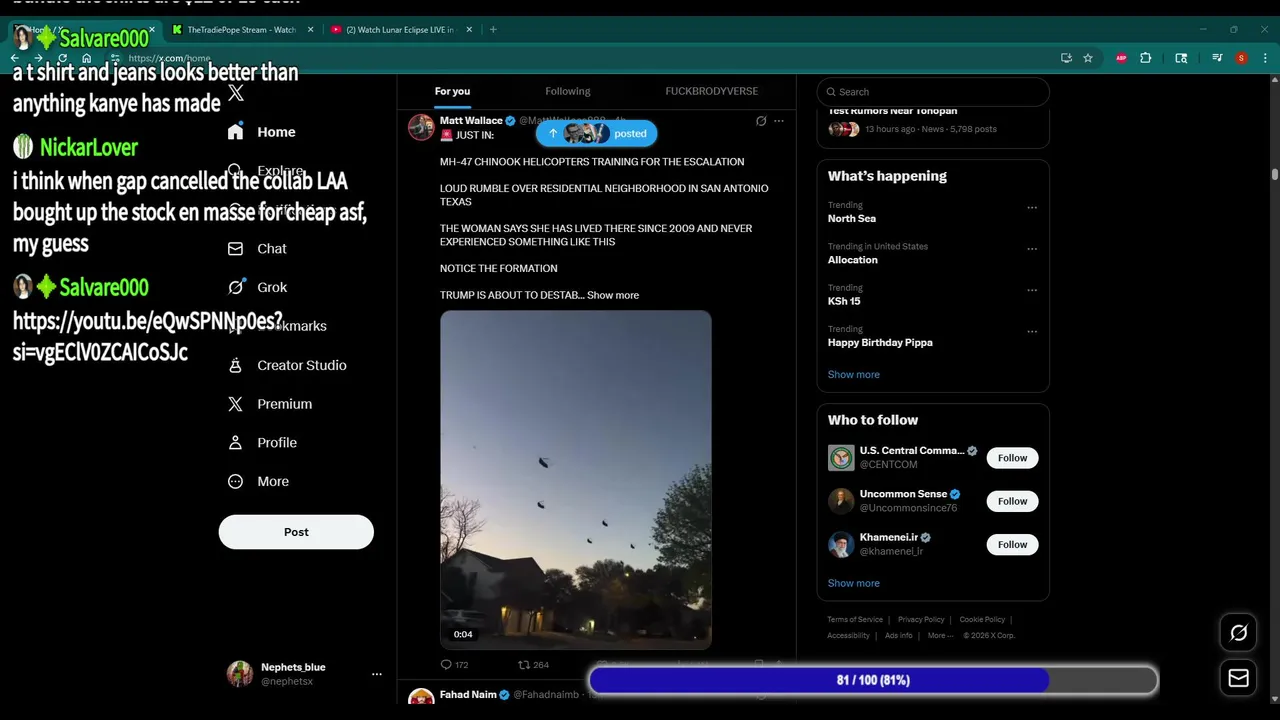Open the KSh 15 trending topic
This screenshot has width=1280, height=720.
844,301
